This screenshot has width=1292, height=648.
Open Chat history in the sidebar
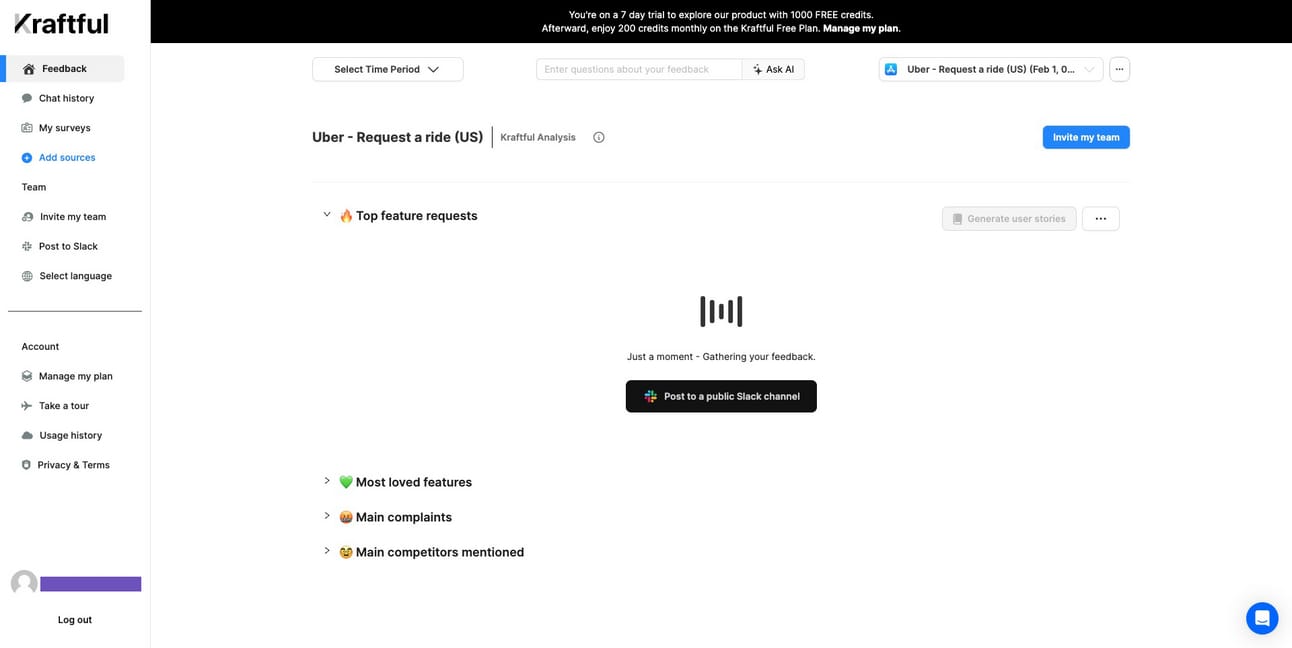[66, 98]
